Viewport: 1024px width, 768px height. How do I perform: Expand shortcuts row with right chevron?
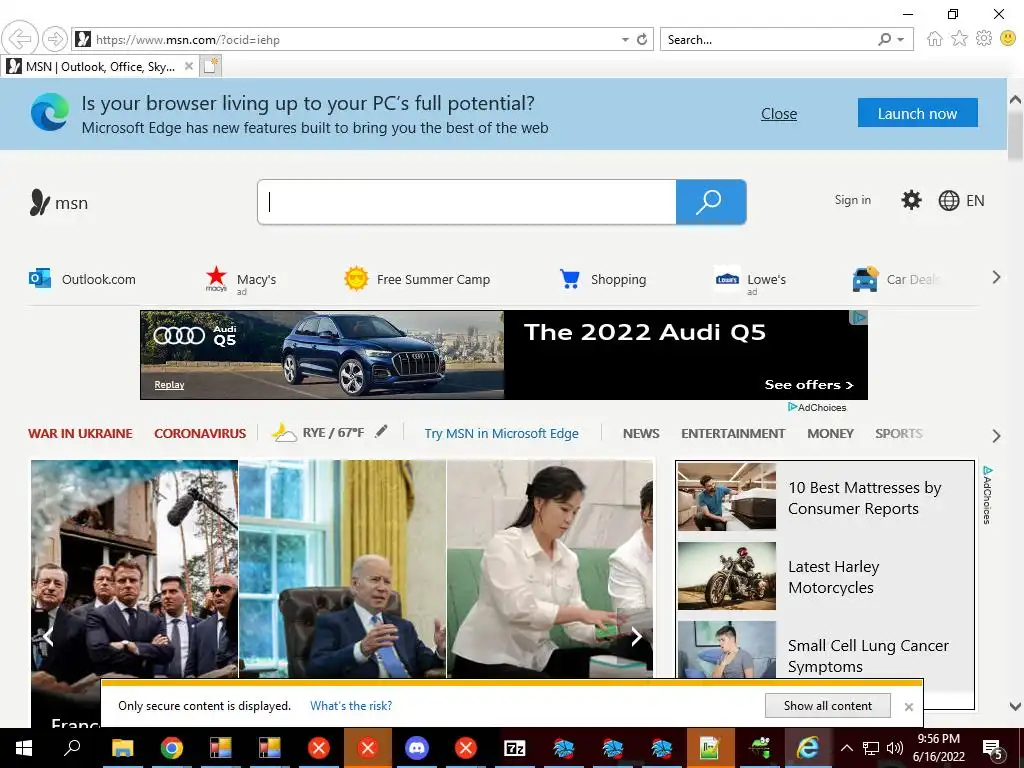tap(996, 278)
